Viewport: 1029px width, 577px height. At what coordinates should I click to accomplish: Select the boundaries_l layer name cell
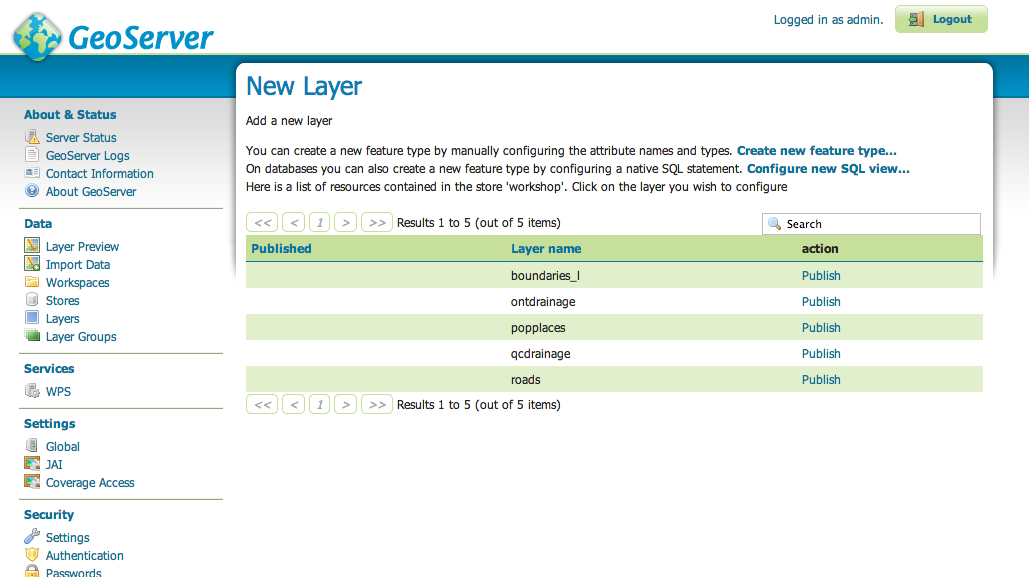(545, 276)
